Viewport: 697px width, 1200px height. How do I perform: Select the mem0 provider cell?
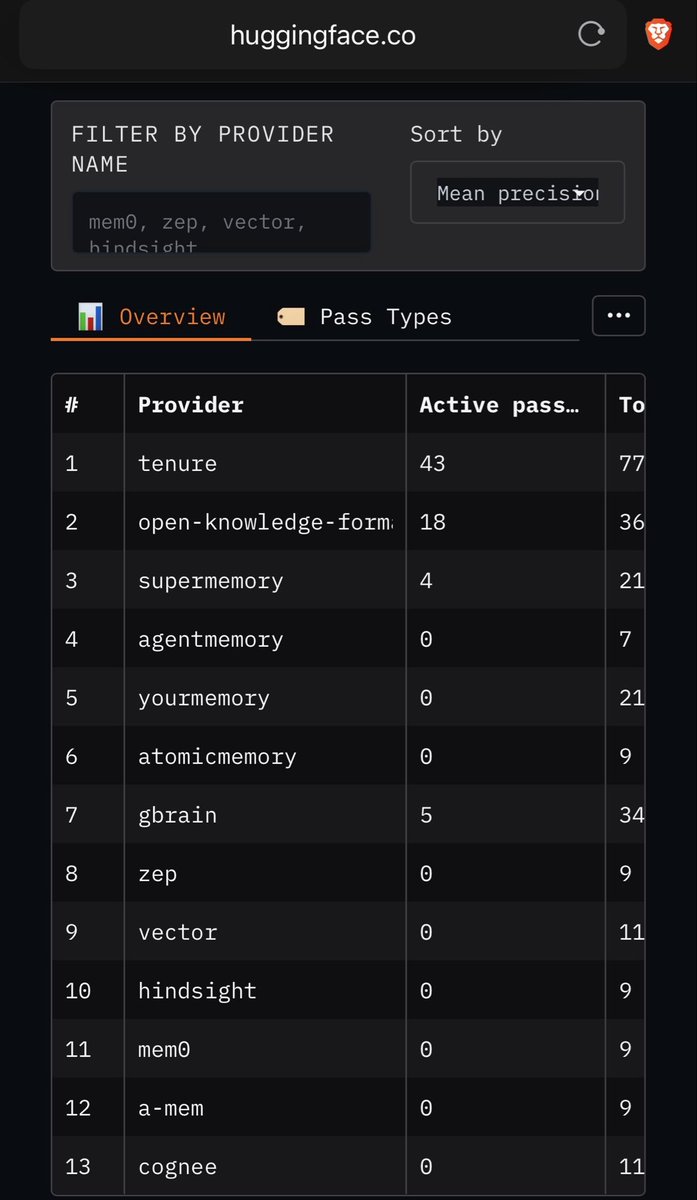(265, 1049)
